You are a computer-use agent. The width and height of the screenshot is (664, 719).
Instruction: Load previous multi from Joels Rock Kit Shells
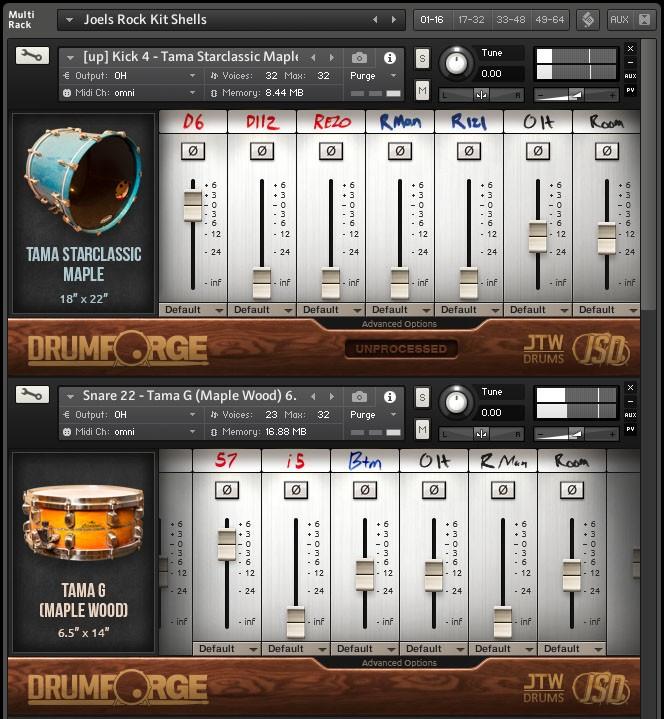(x=375, y=20)
